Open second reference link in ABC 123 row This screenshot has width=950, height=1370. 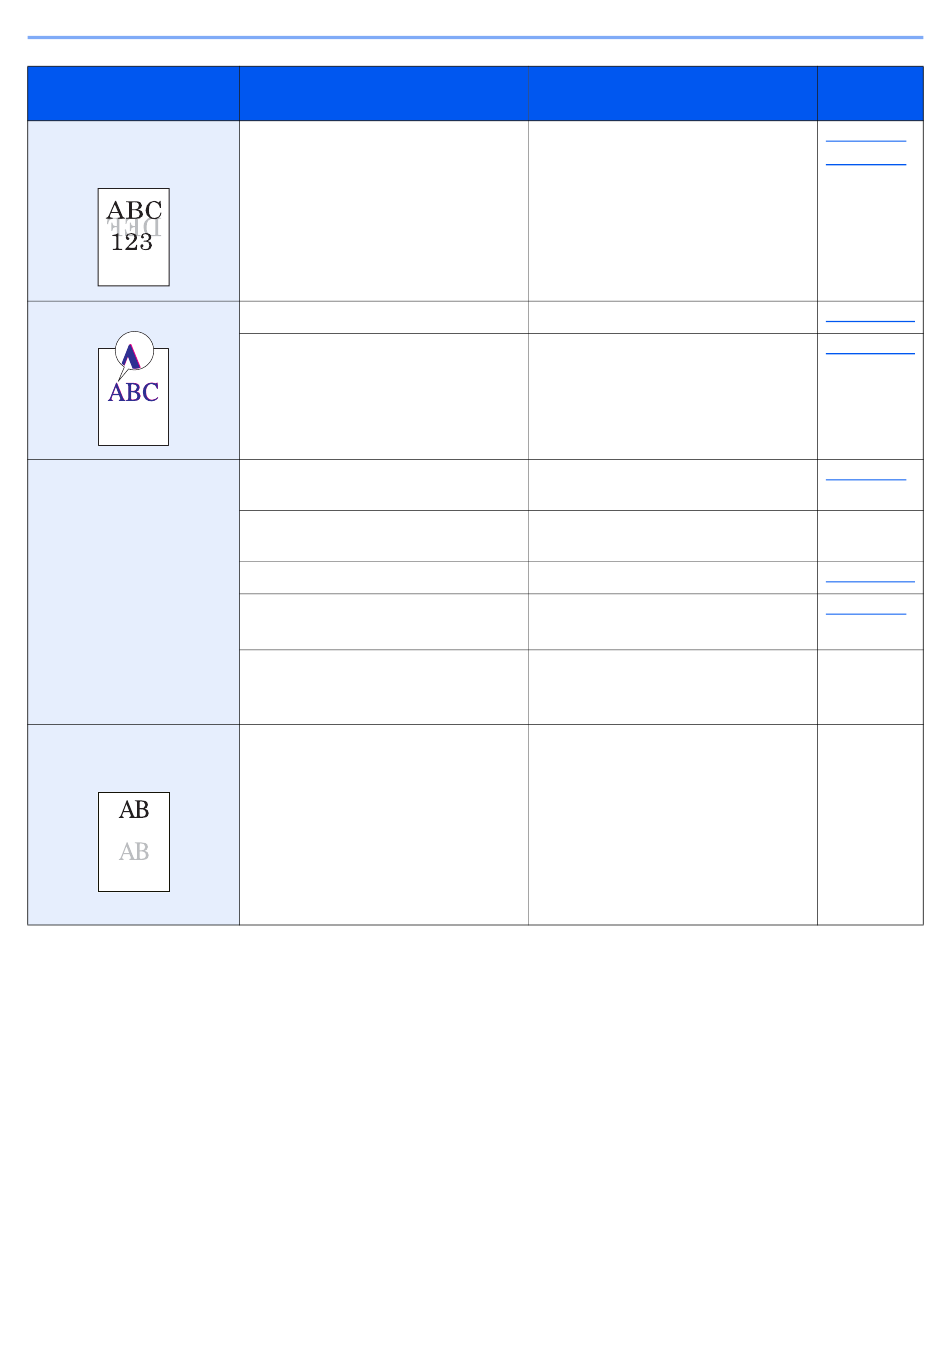point(866,163)
